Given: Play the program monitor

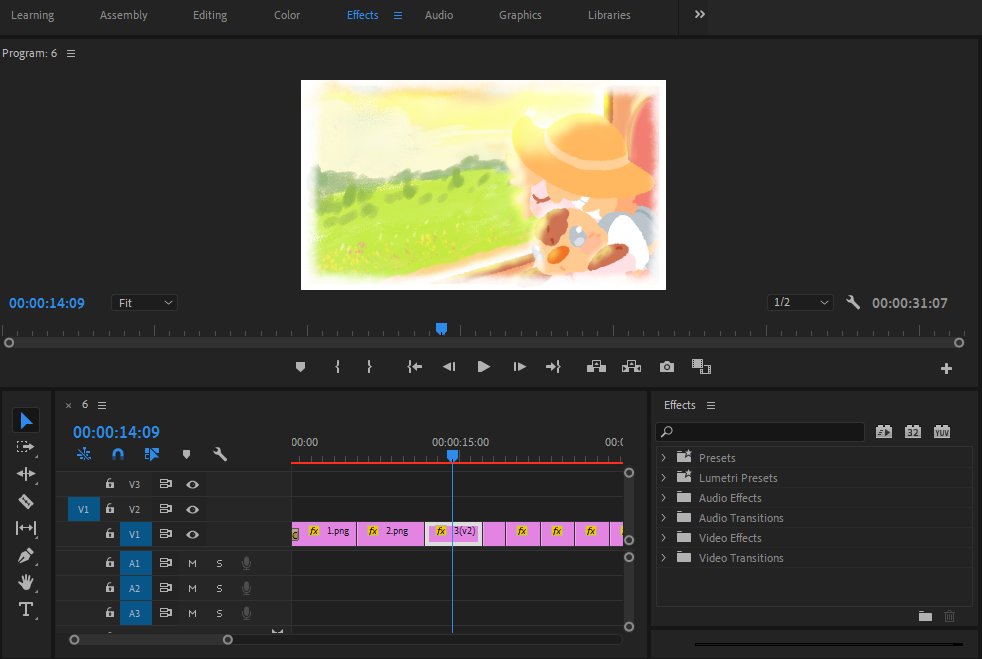Looking at the screenshot, I should pos(483,366).
